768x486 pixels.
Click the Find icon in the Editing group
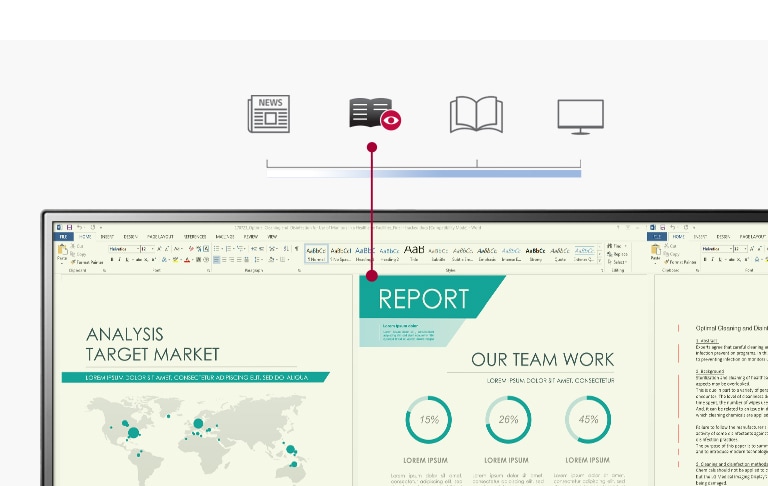tap(617, 246)
